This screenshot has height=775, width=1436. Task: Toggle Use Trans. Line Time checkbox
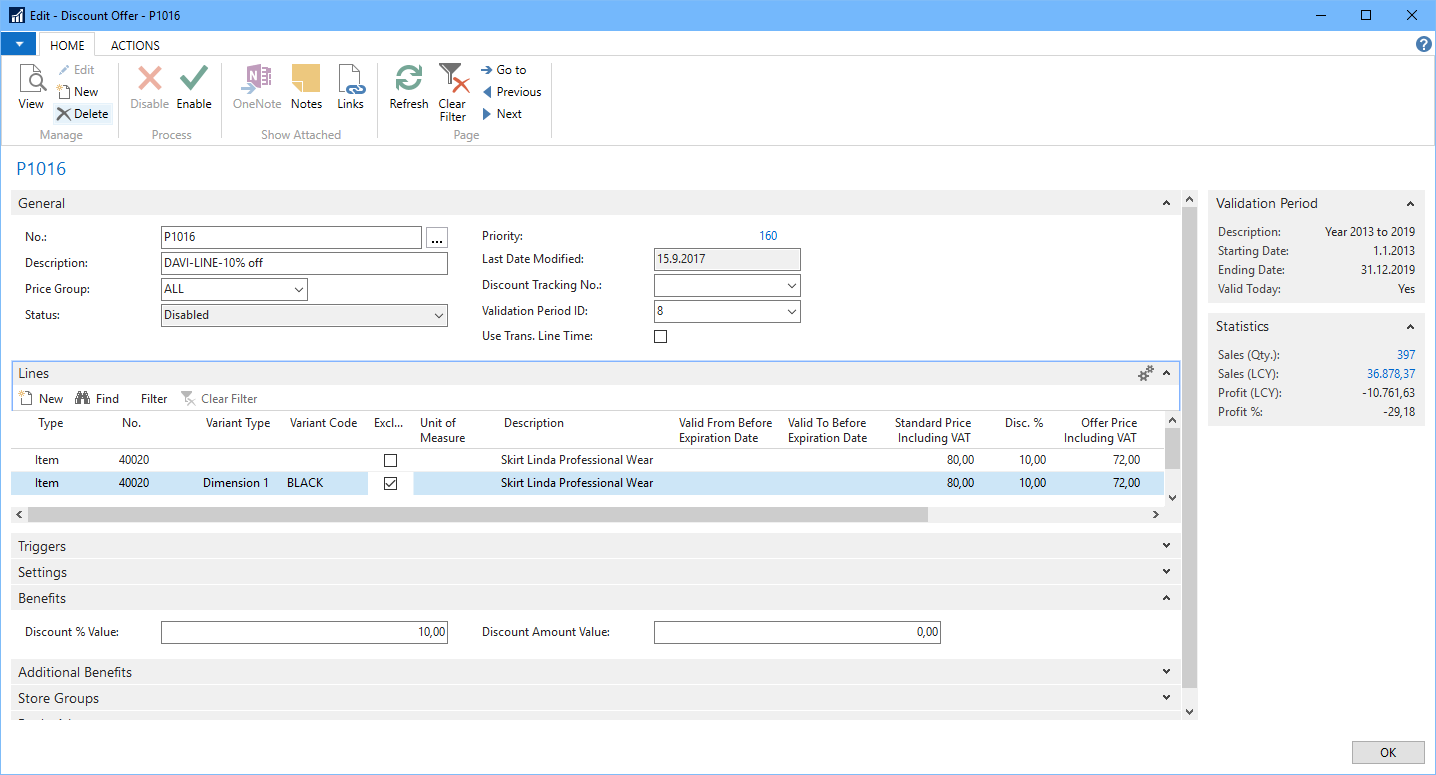tap(660, 337)
